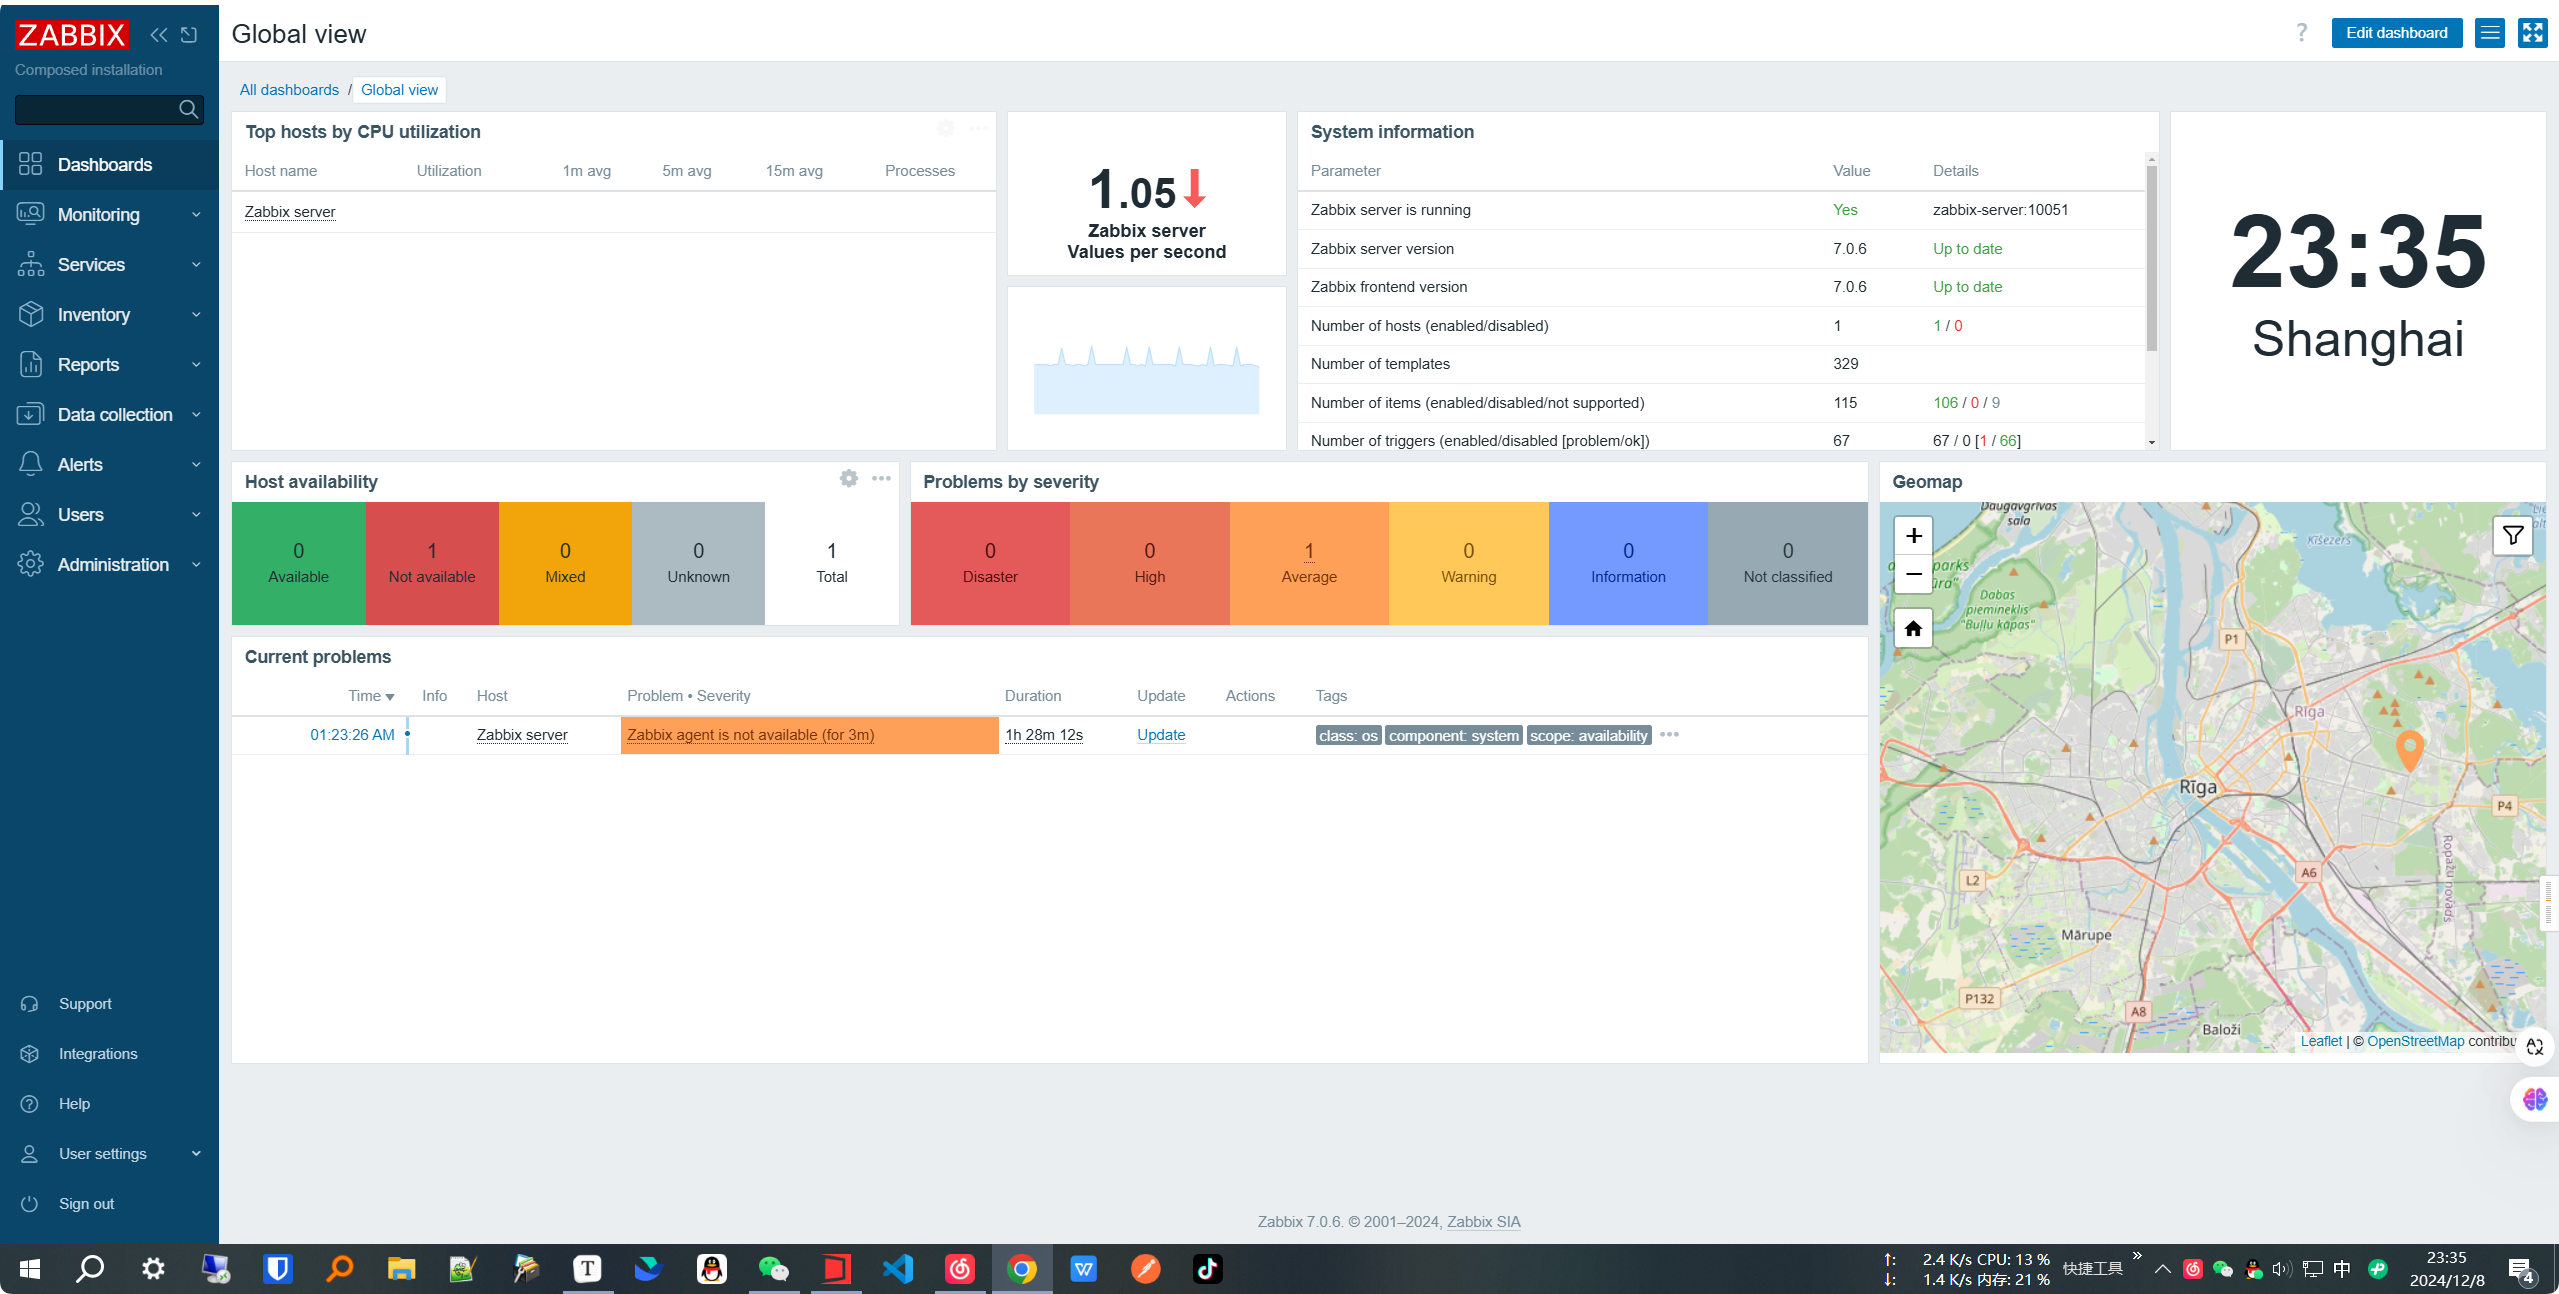Open the dashboard actions hamburger menu
Viewport: 2559px width, 1294px height.
coord(2489,33)
